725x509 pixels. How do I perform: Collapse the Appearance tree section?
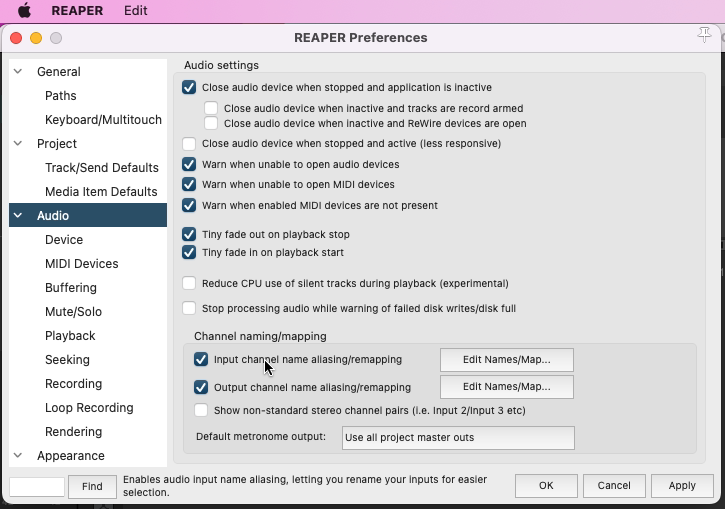coord(18,455)
